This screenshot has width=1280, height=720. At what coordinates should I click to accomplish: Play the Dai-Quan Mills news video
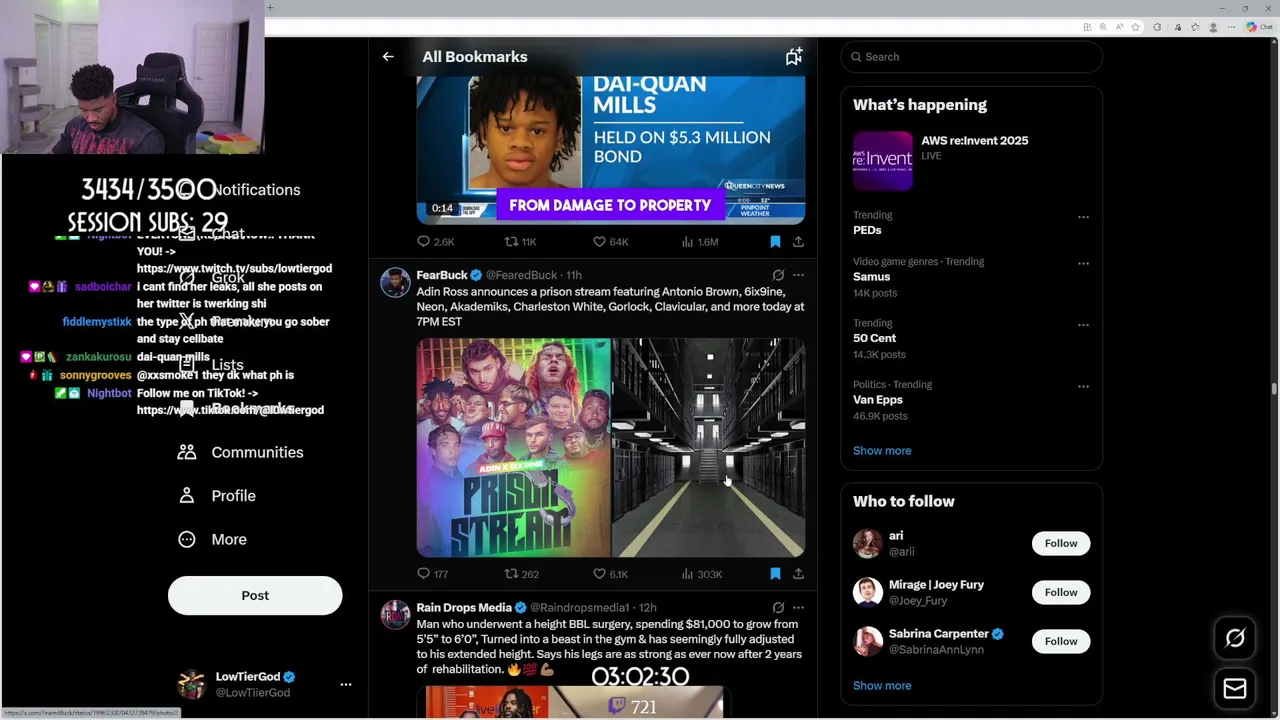(611, 149)
